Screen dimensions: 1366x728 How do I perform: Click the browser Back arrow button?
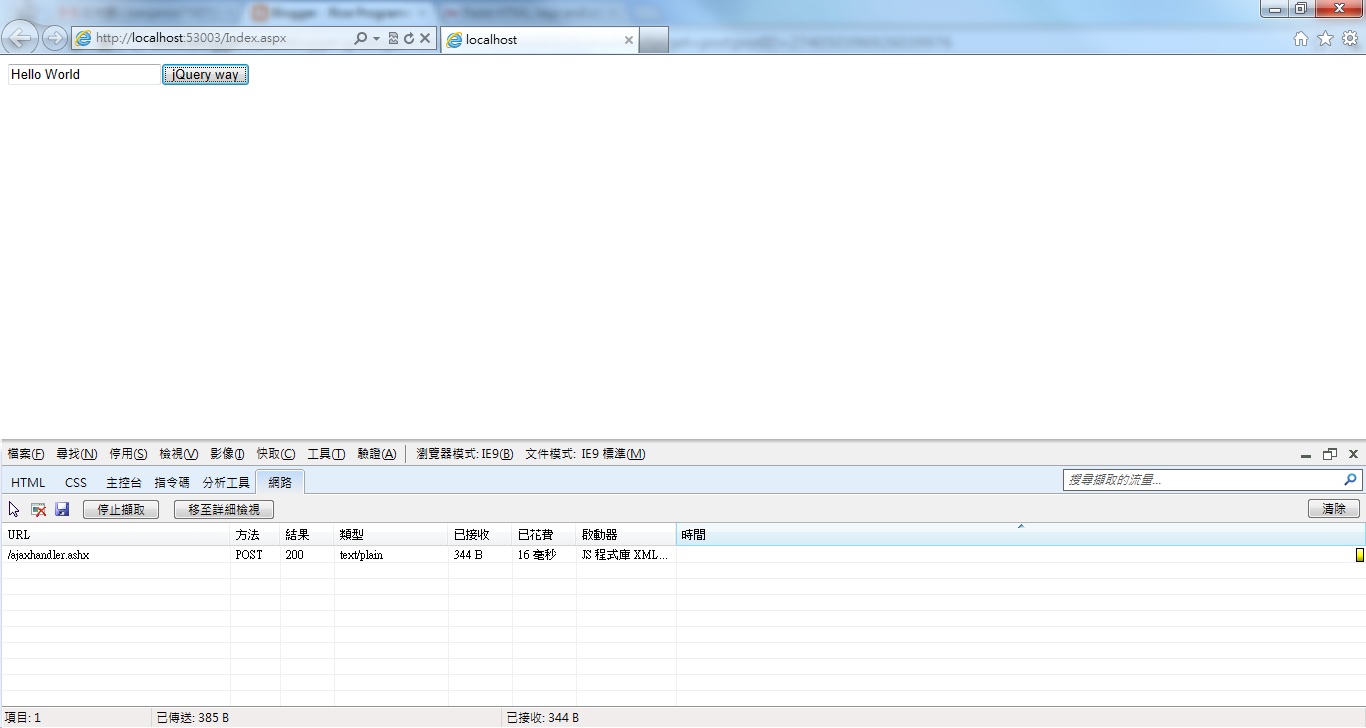(20, 38)
